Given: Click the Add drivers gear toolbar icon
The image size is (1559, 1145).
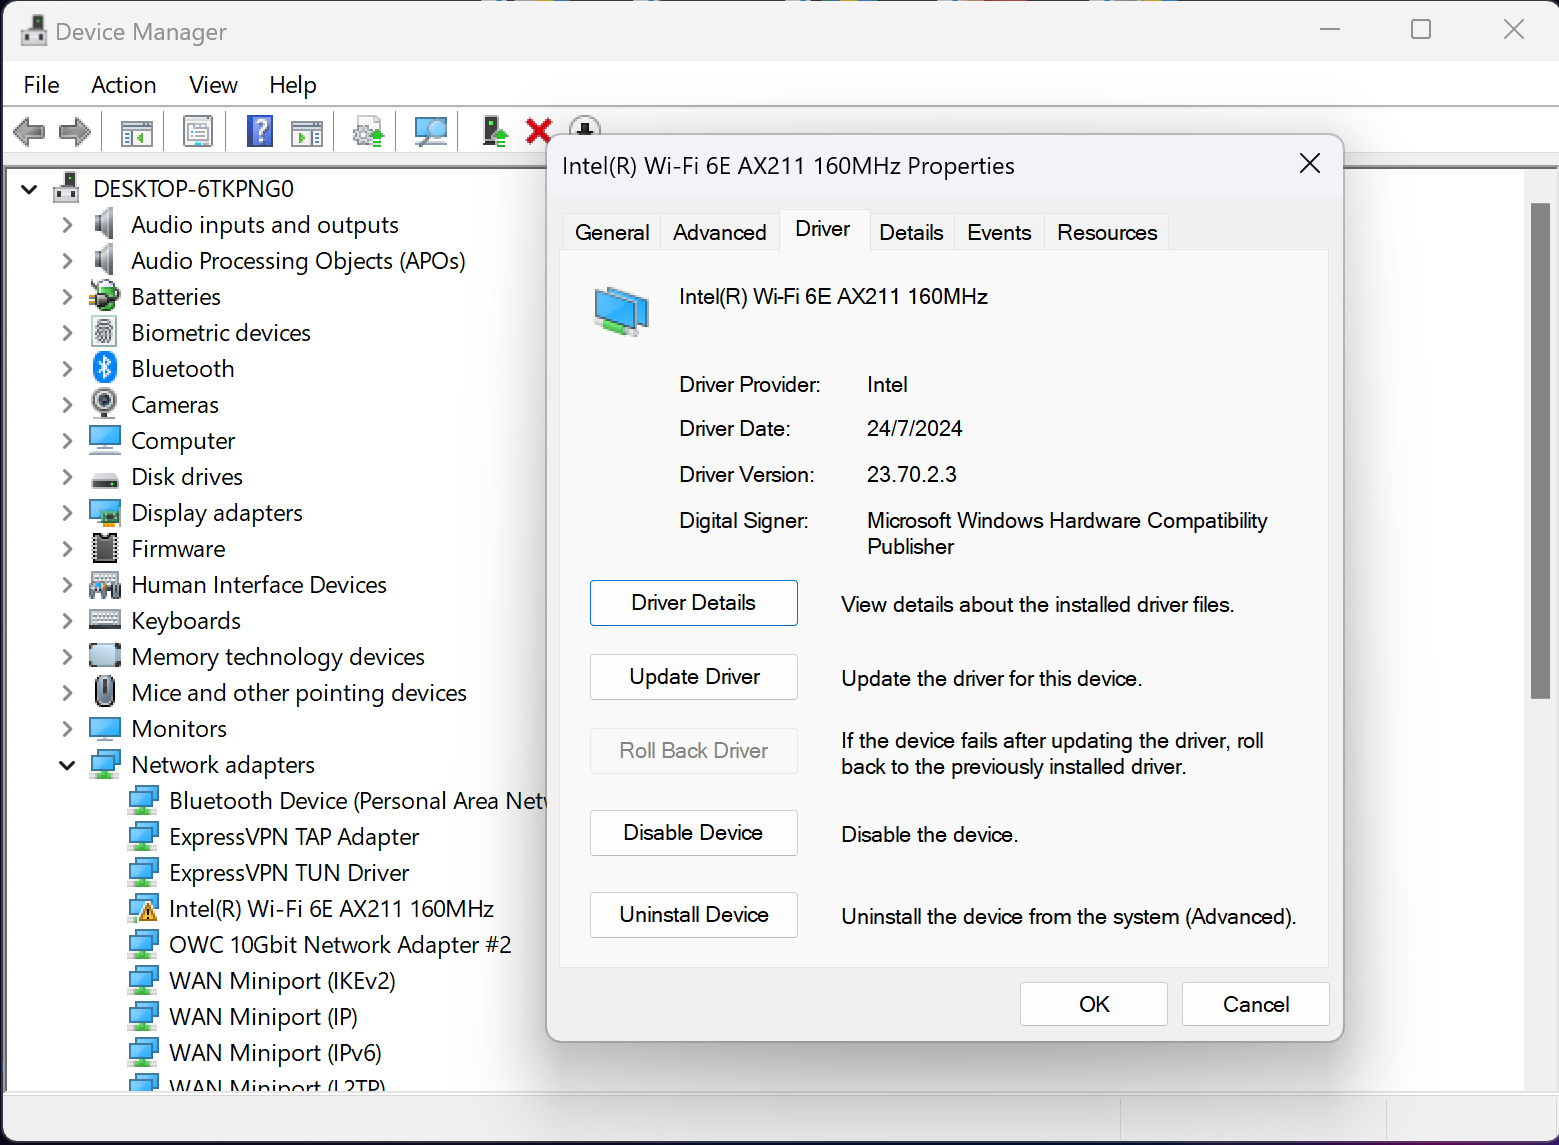Looking at the screenshot, I should coord(368,131).
